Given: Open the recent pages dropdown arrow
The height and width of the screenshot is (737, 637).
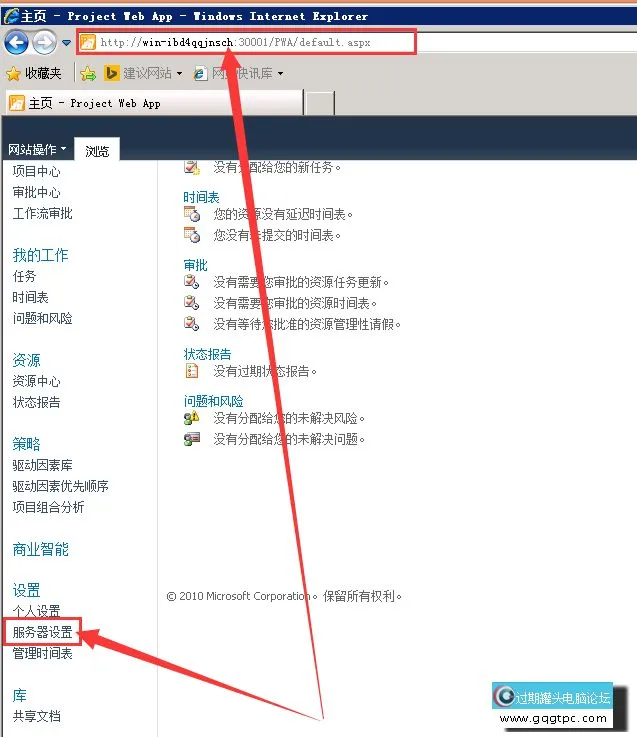Looking at the screenshot, I should [66, 43].
